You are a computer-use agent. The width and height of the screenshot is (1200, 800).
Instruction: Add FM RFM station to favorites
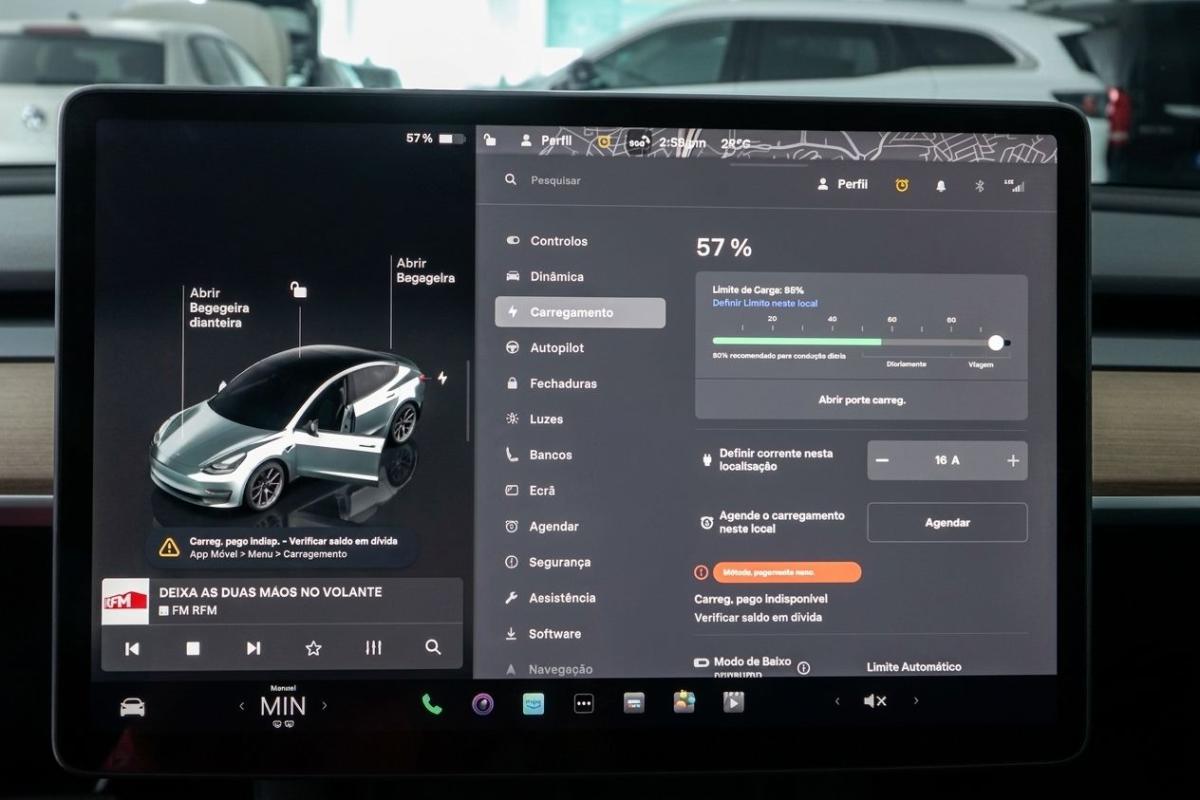[x=313, y=648]
